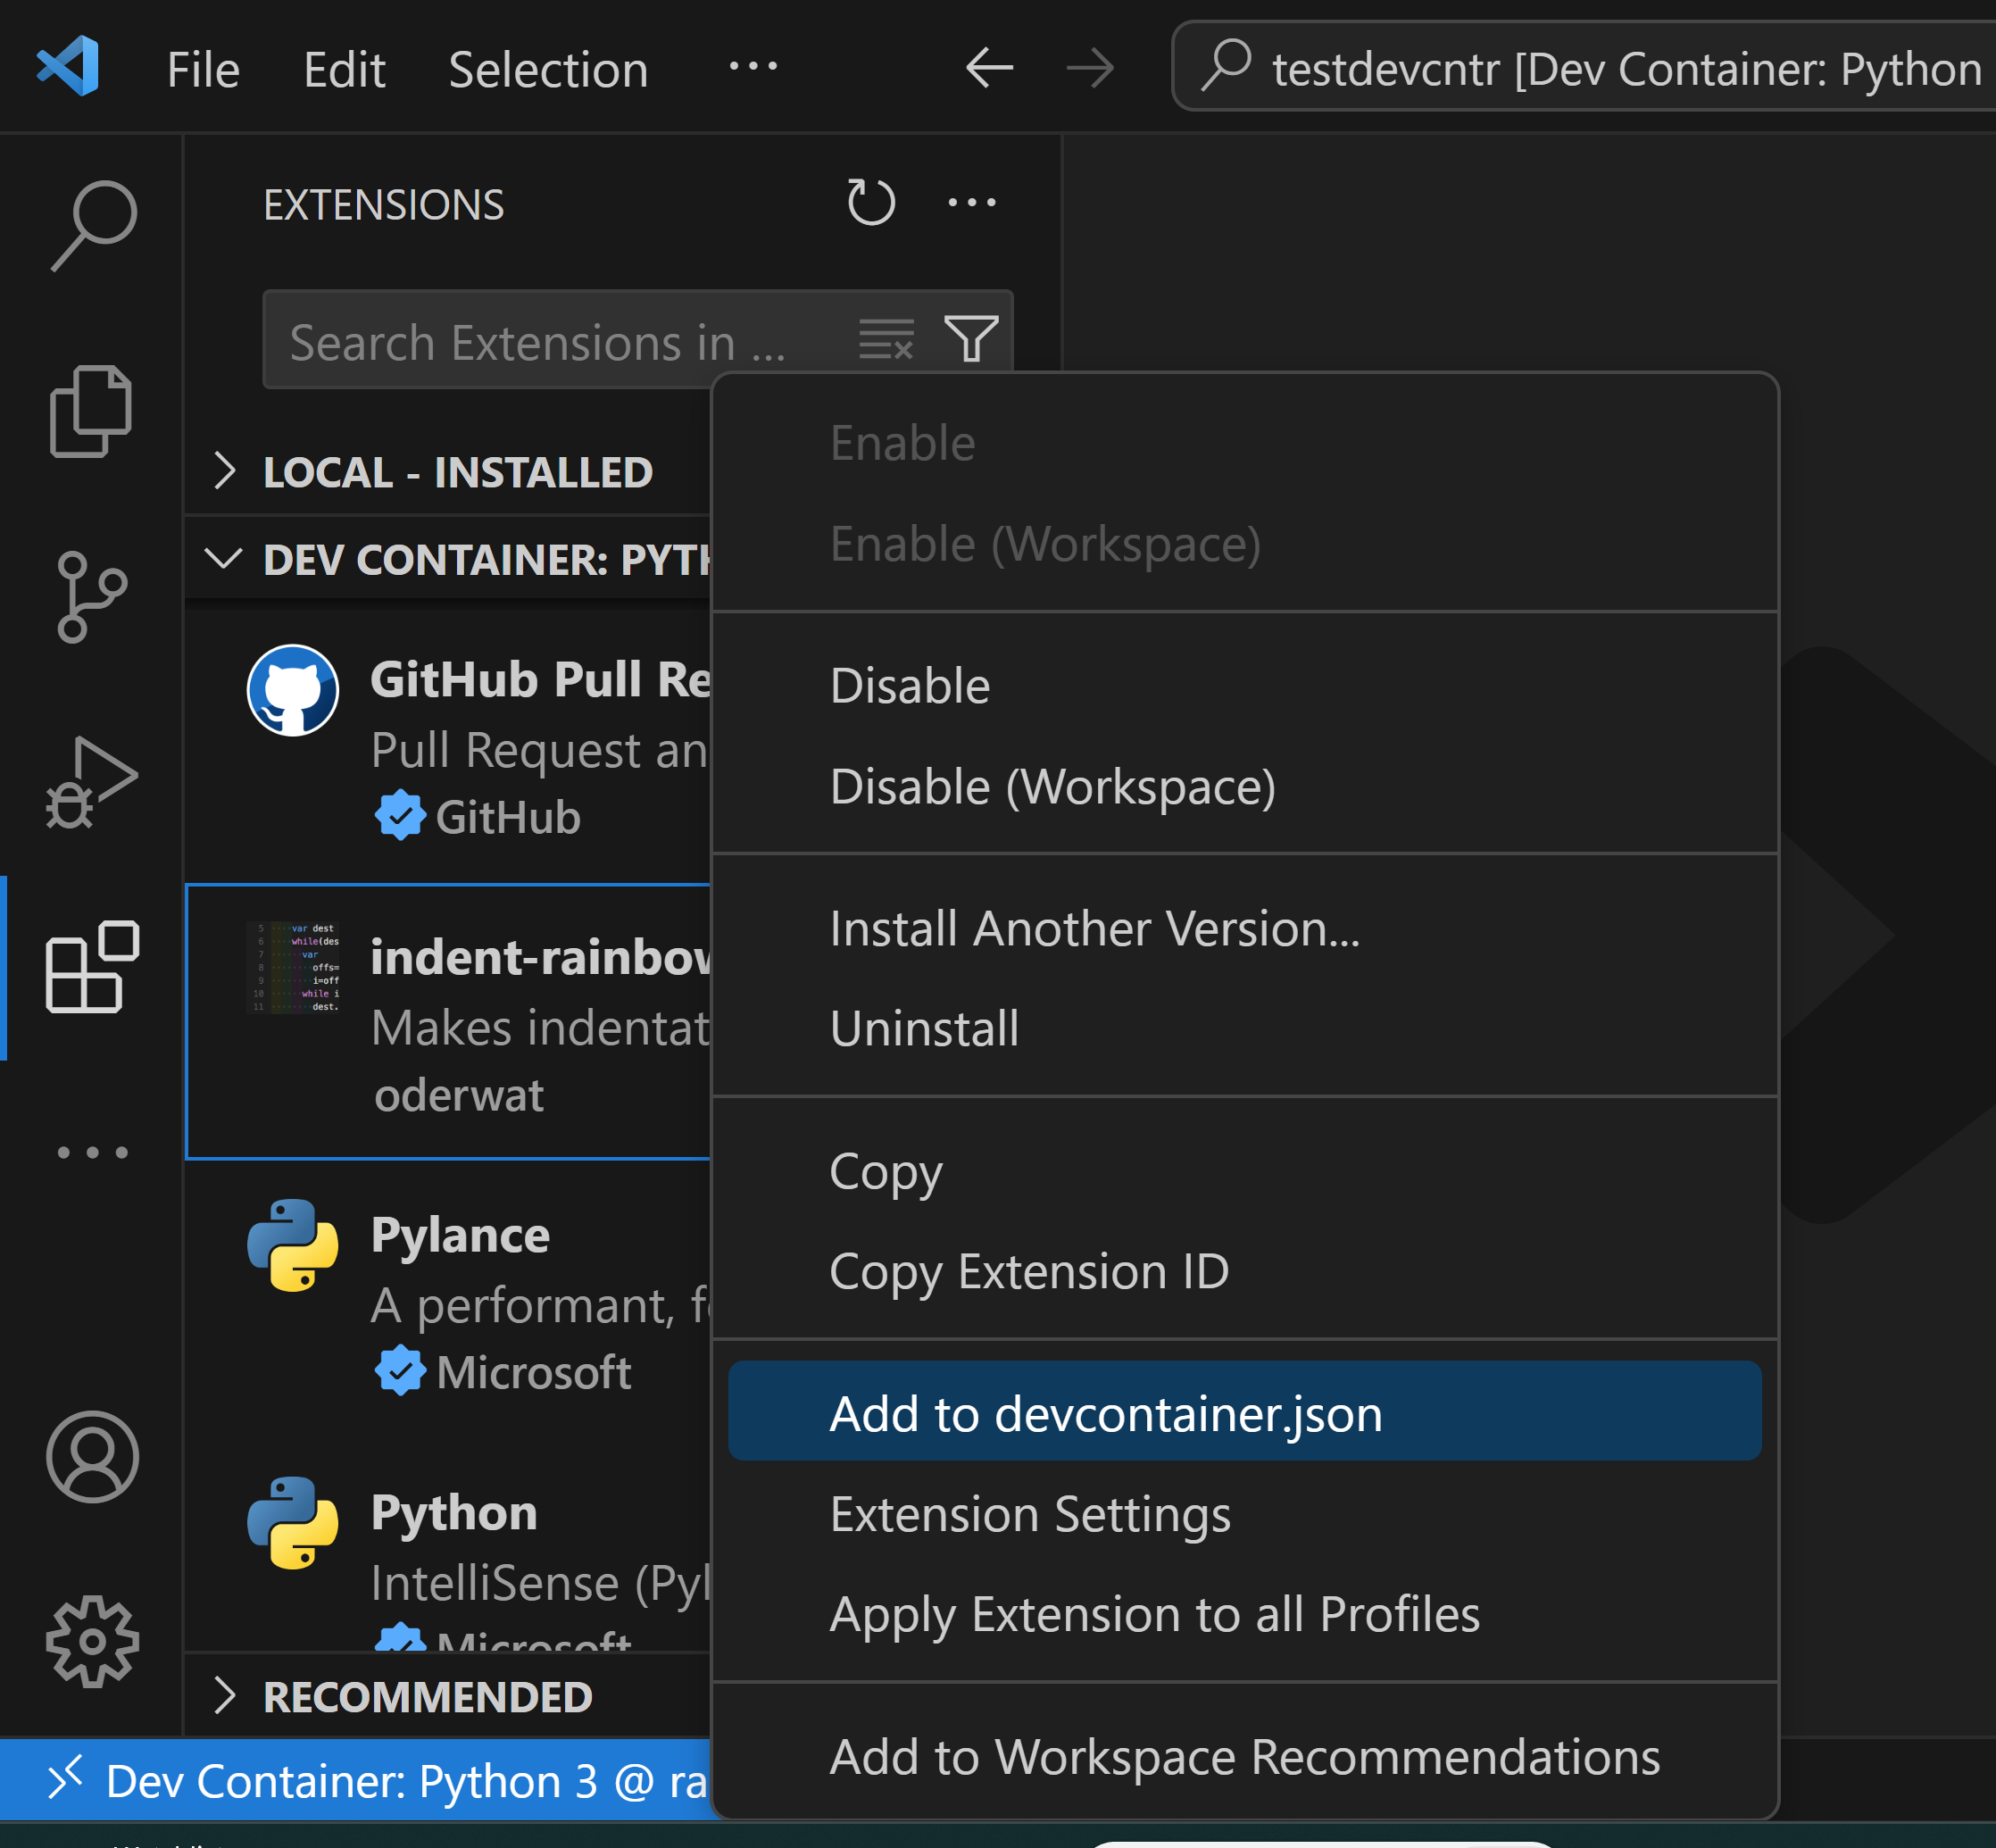Click the remote connection icon in status bar

(x=65, y=1779)
